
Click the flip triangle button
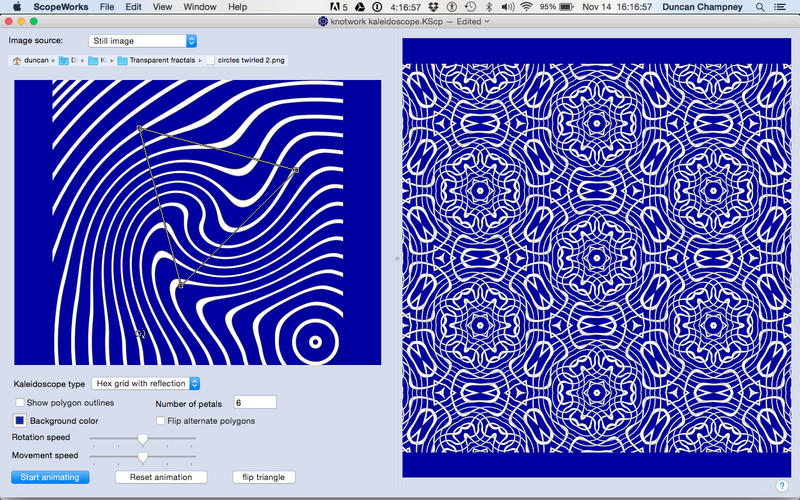click(263, 477)
